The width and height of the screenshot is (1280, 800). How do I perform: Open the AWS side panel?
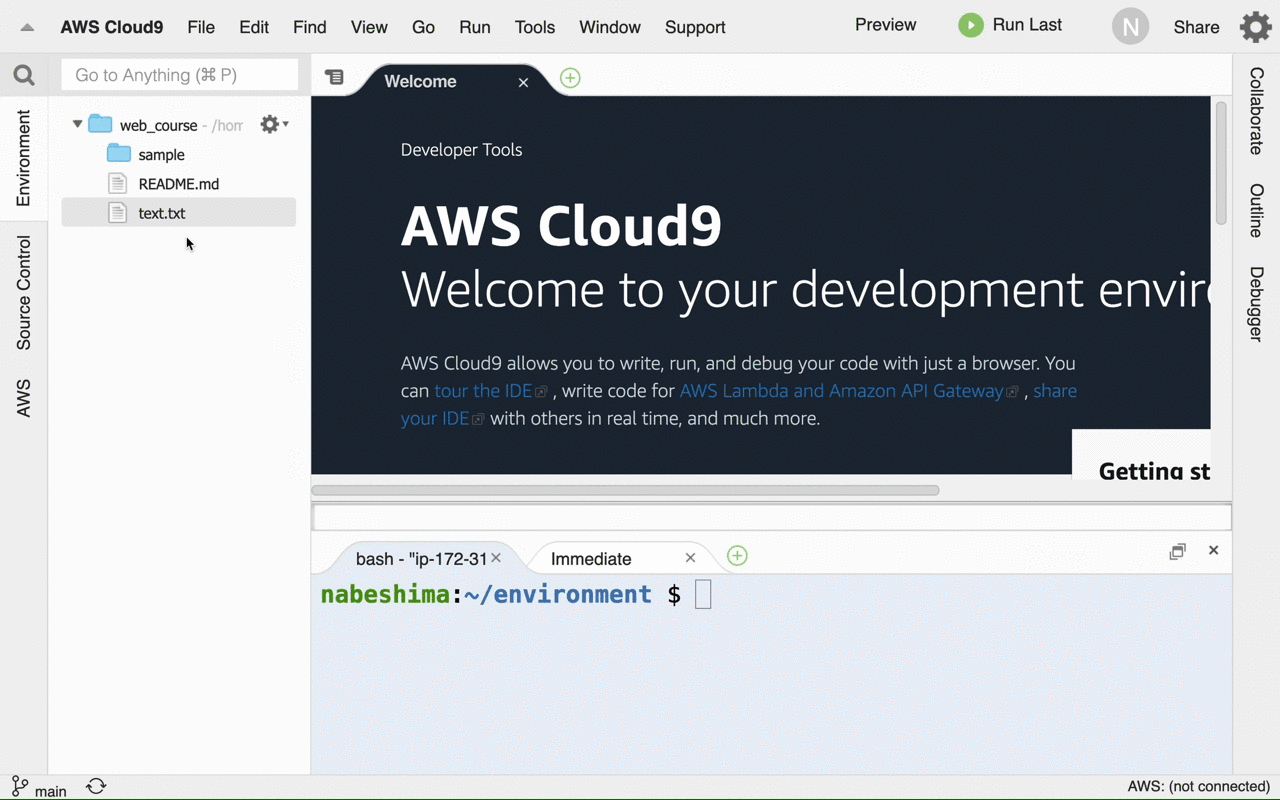pos(24,398)
